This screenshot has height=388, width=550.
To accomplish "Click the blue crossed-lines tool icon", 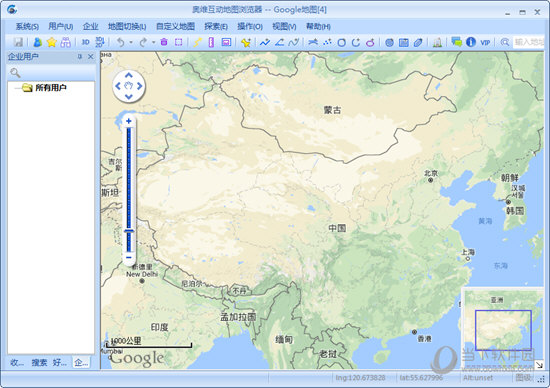I will [313, 42].
